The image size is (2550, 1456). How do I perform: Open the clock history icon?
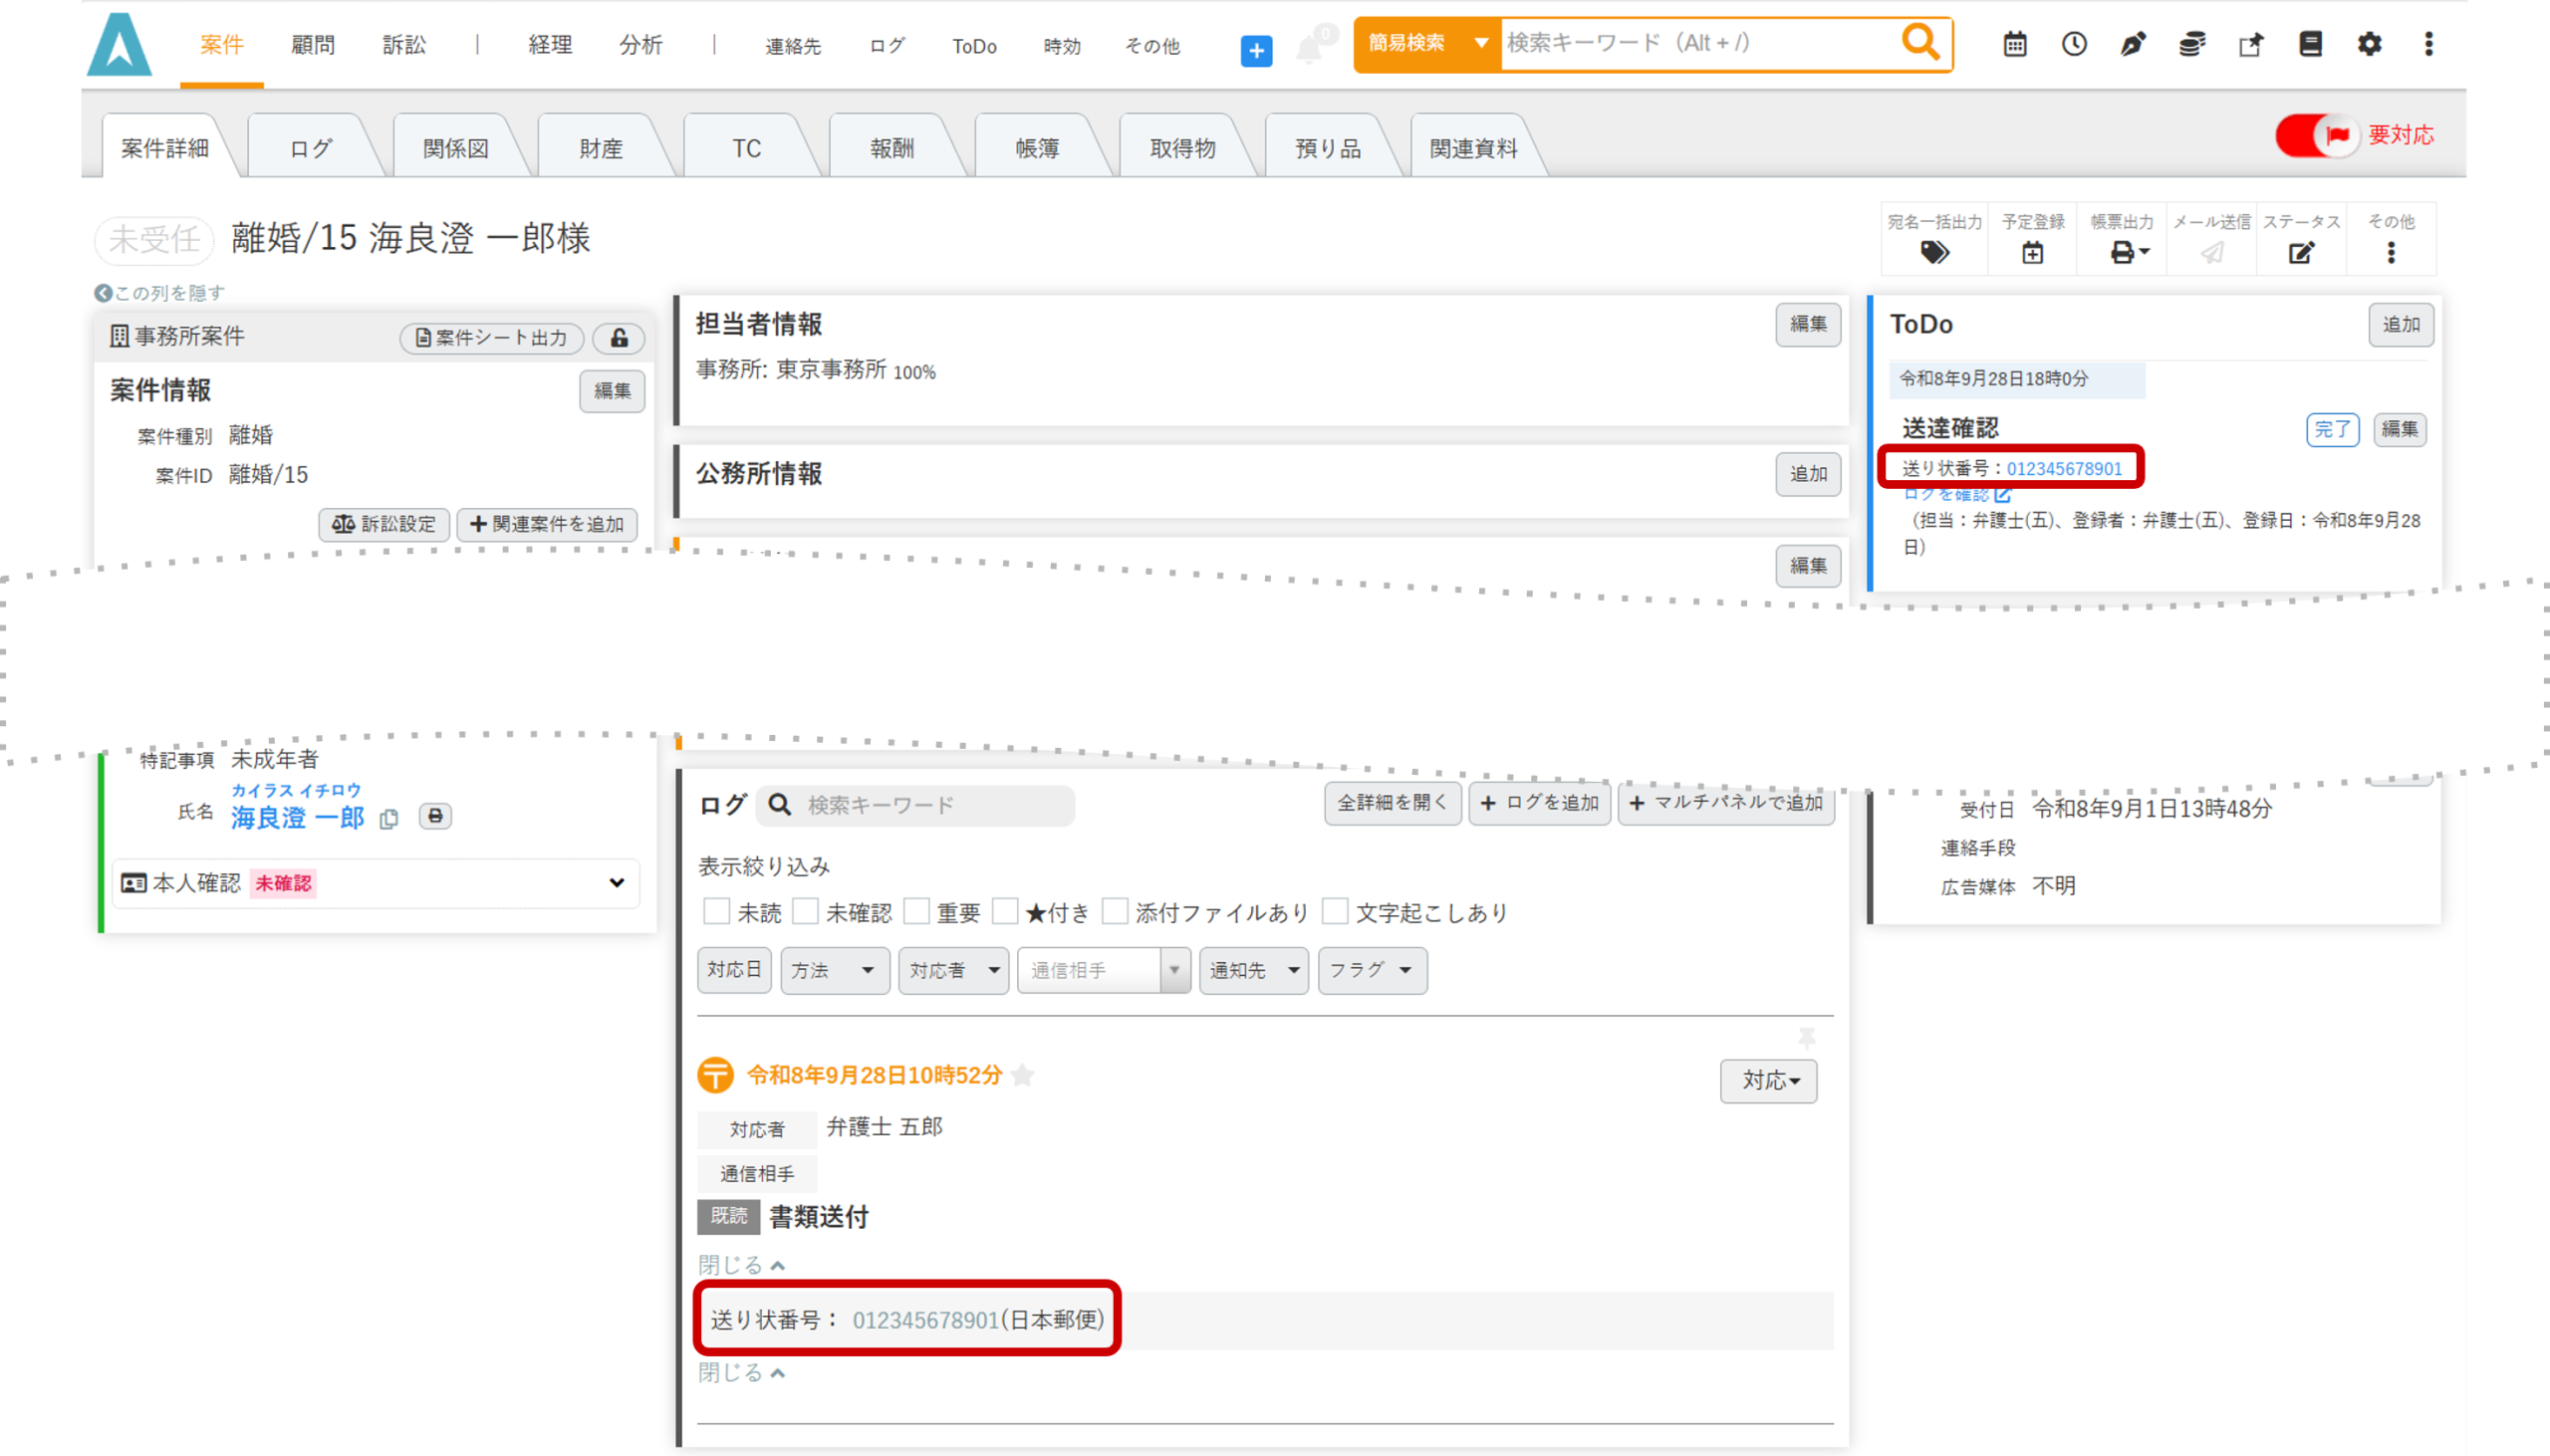(2074, 44)
